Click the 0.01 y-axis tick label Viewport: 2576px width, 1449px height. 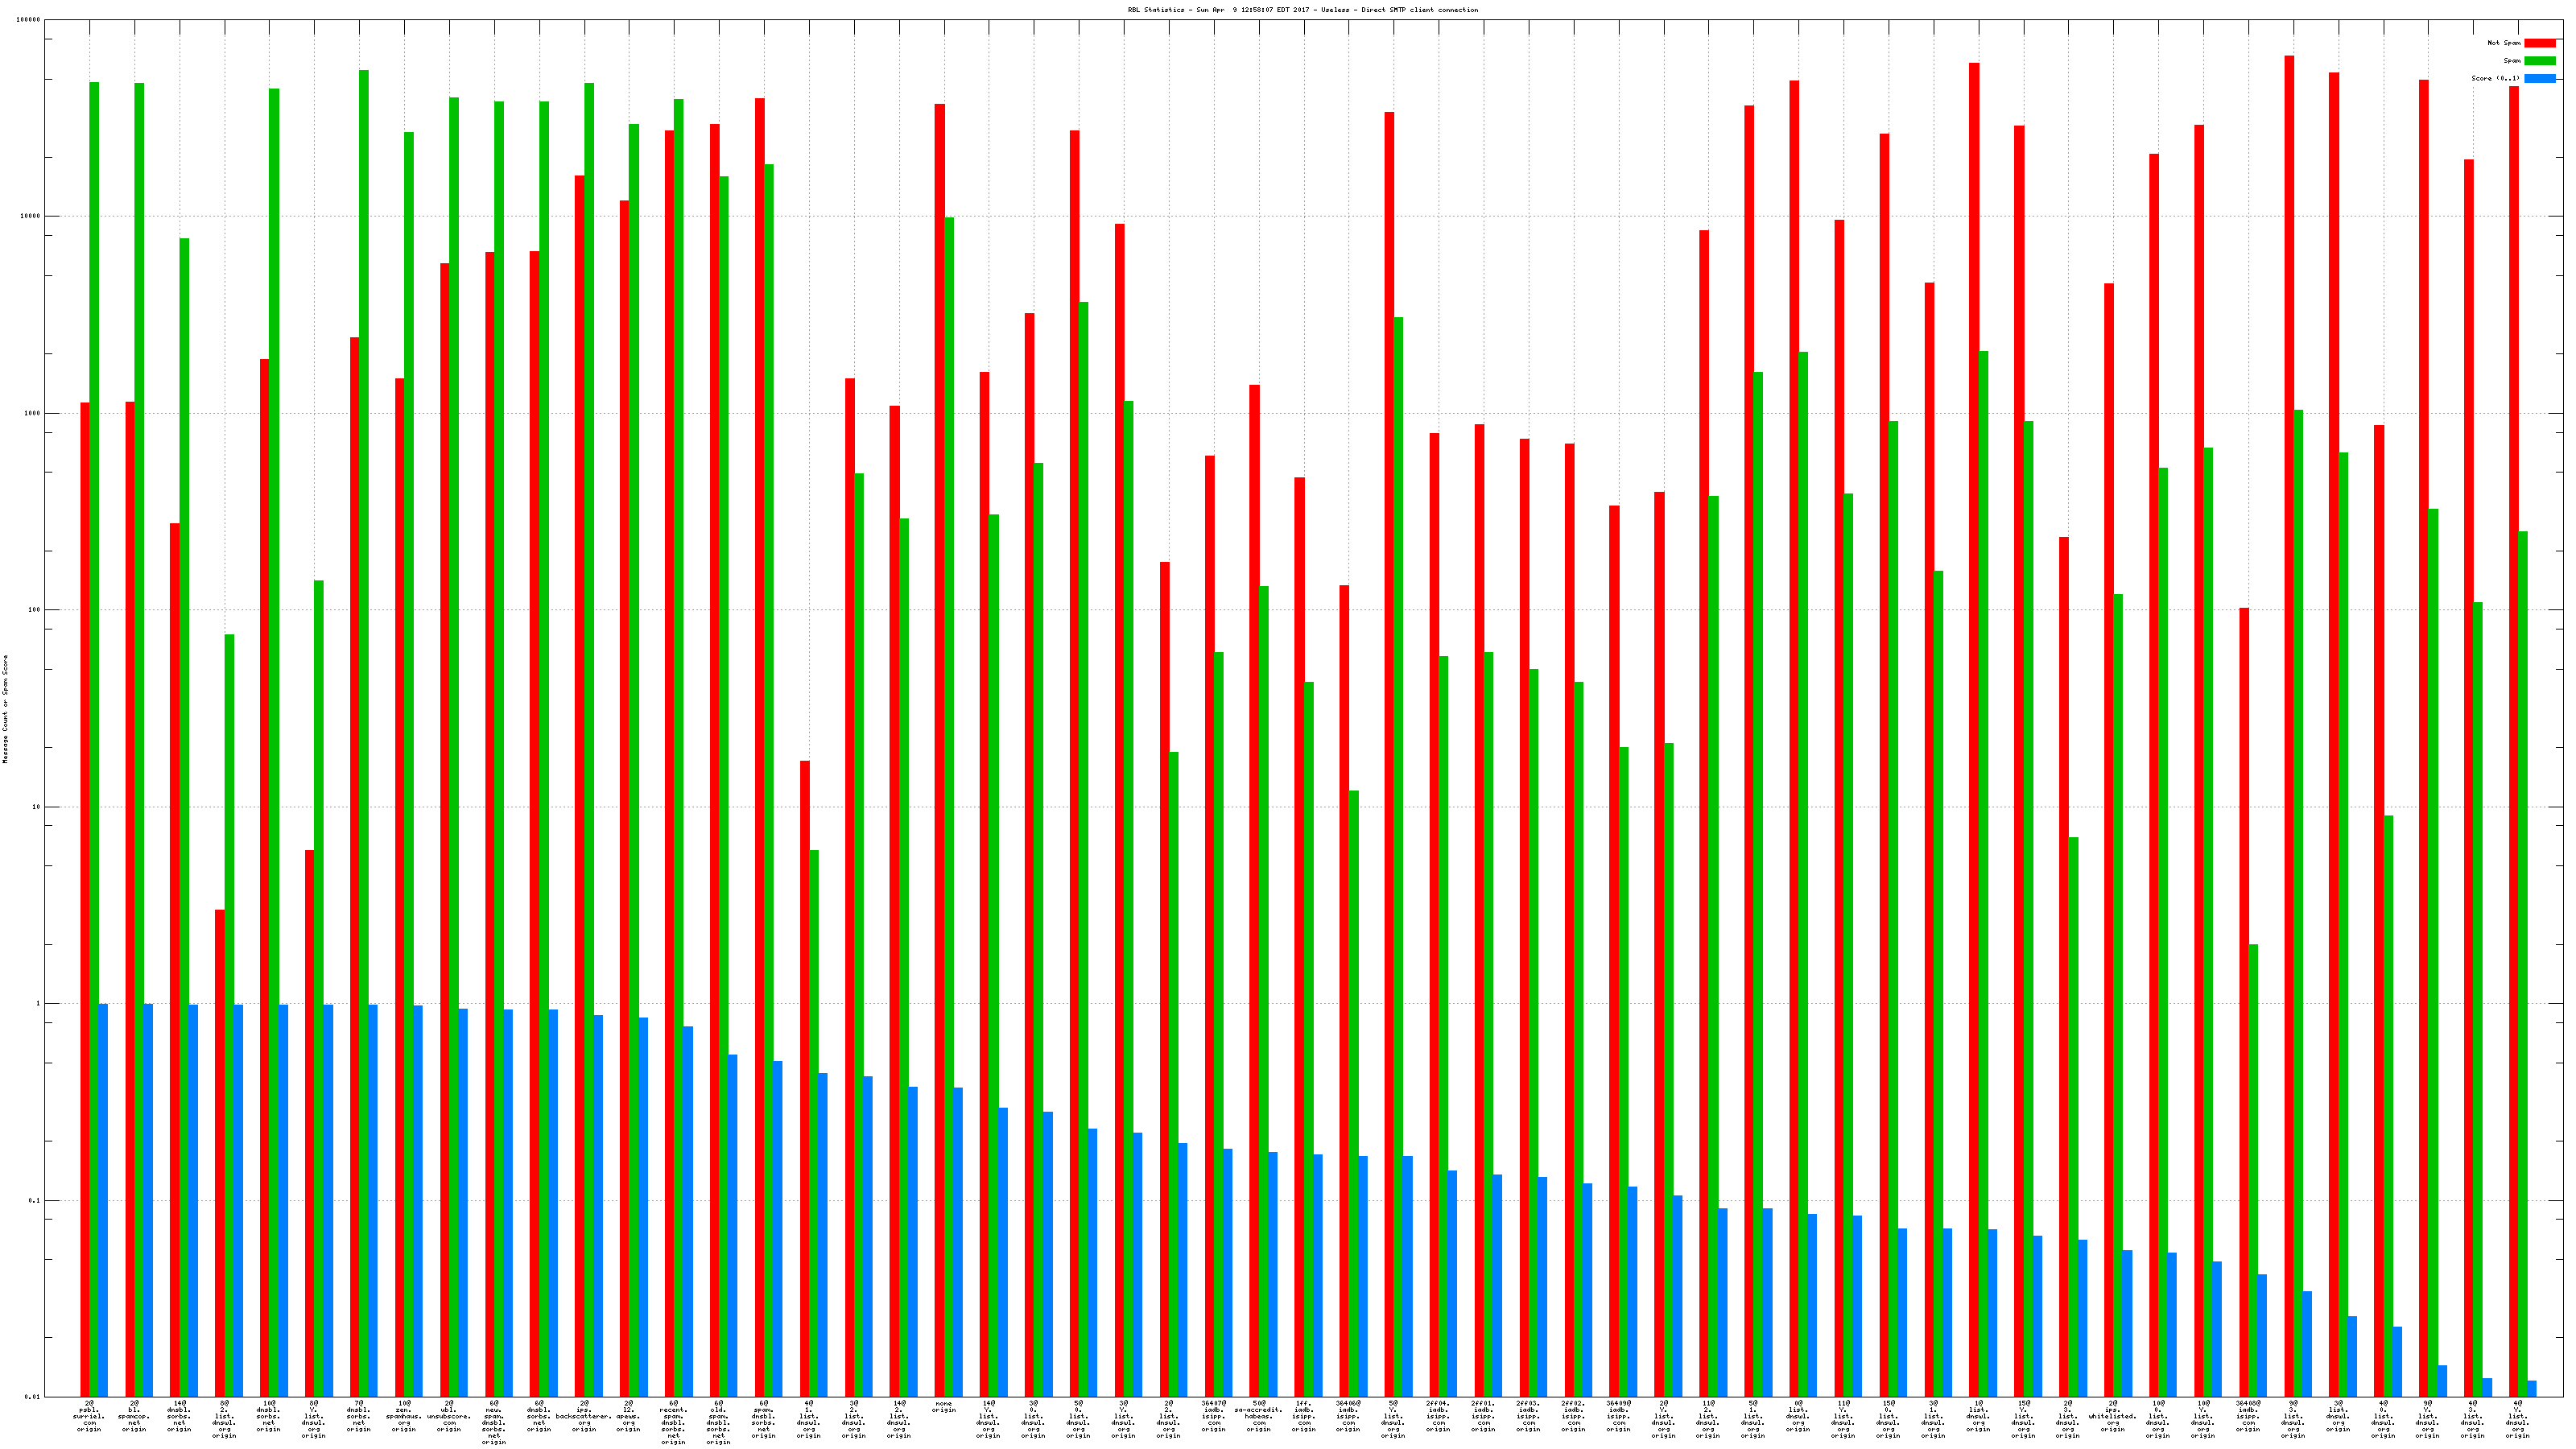tap(33, 1397)
